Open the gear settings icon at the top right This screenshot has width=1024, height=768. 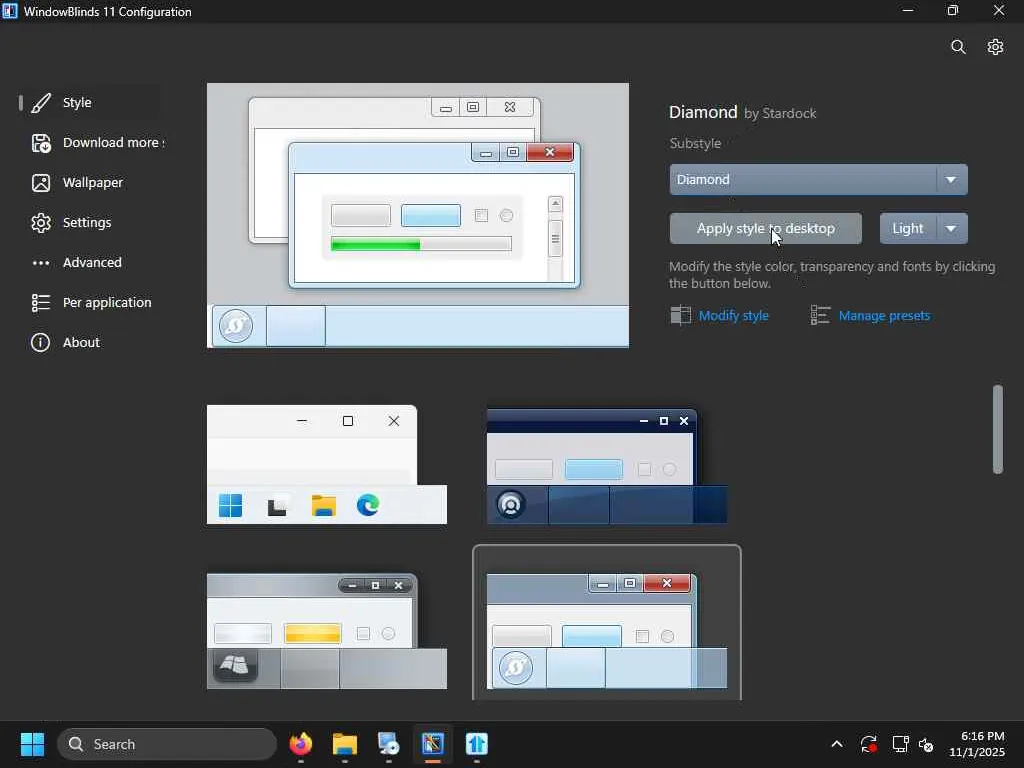click(x=995, y=47)
